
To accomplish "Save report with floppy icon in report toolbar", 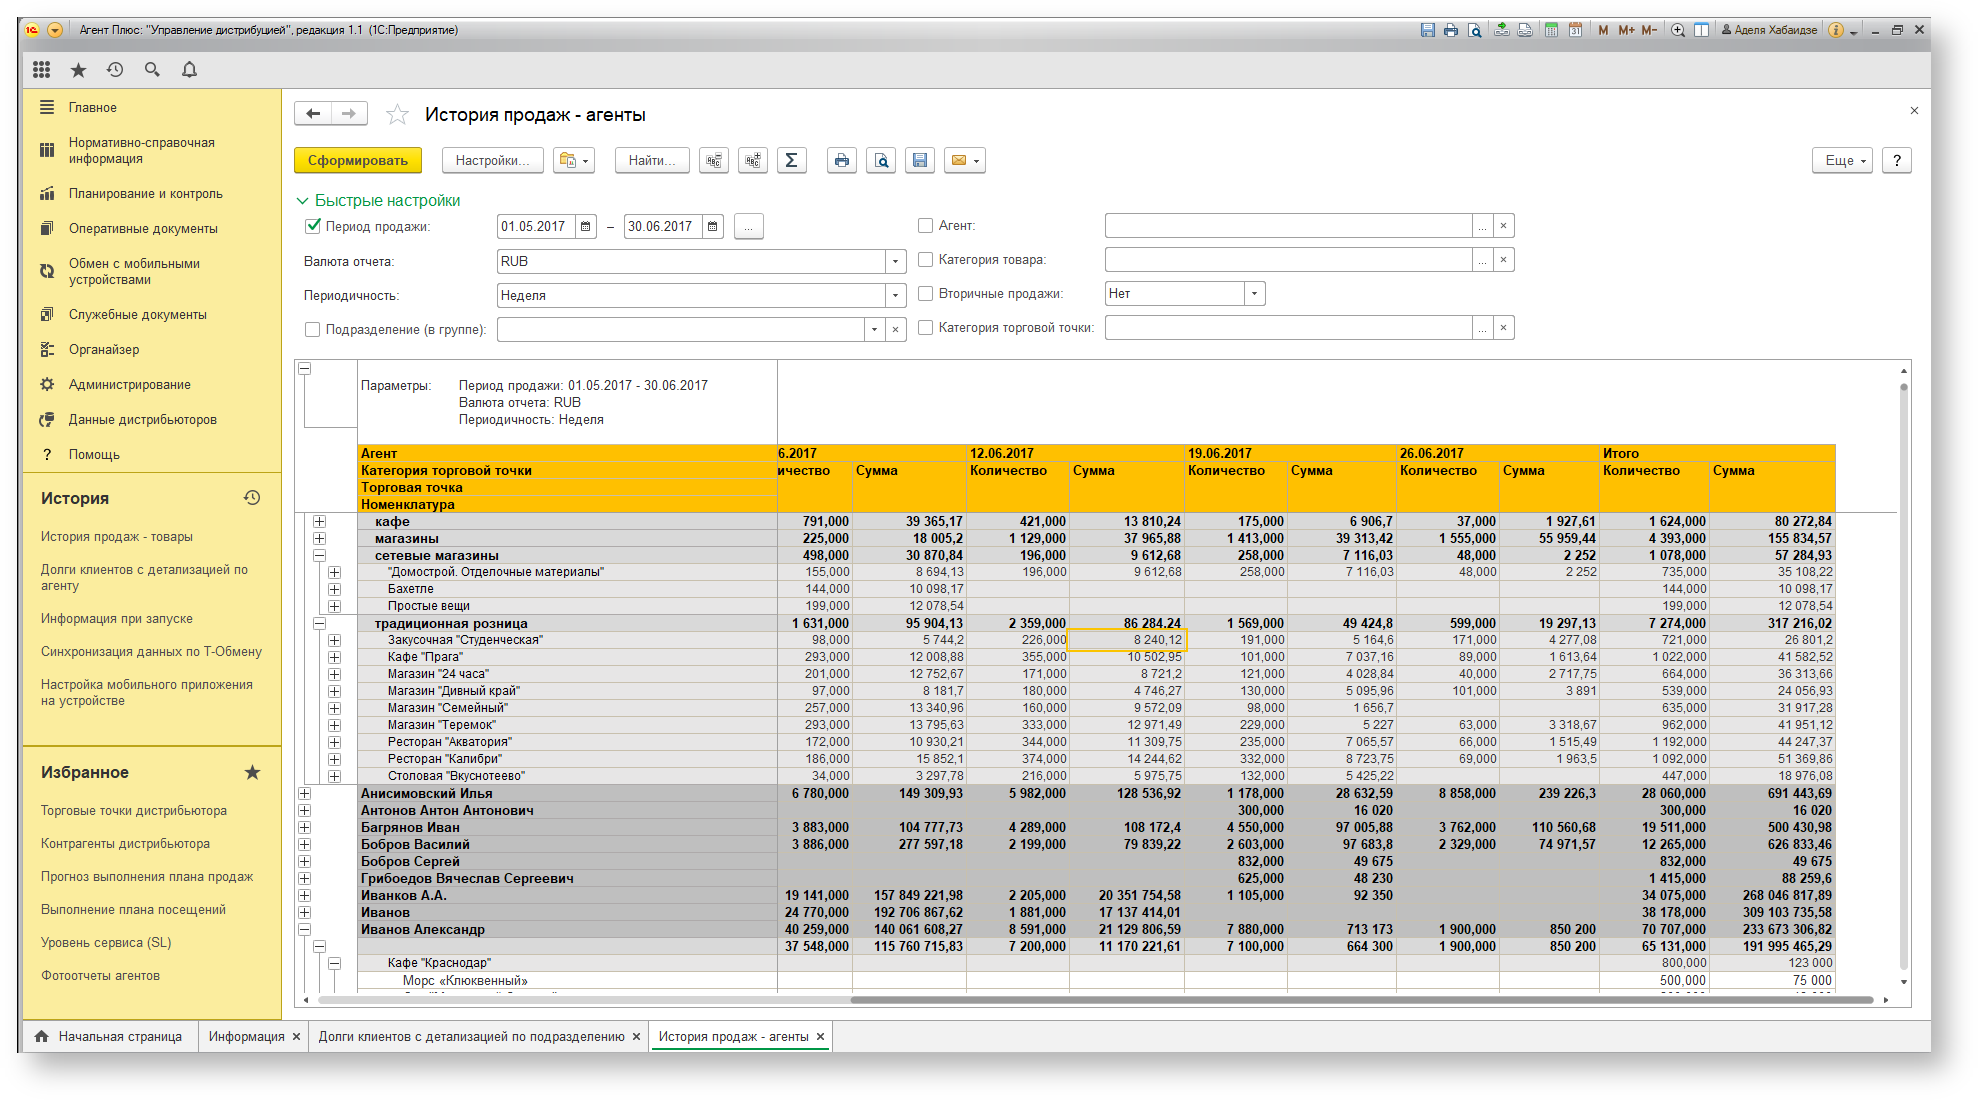I will tap(920, 160).
